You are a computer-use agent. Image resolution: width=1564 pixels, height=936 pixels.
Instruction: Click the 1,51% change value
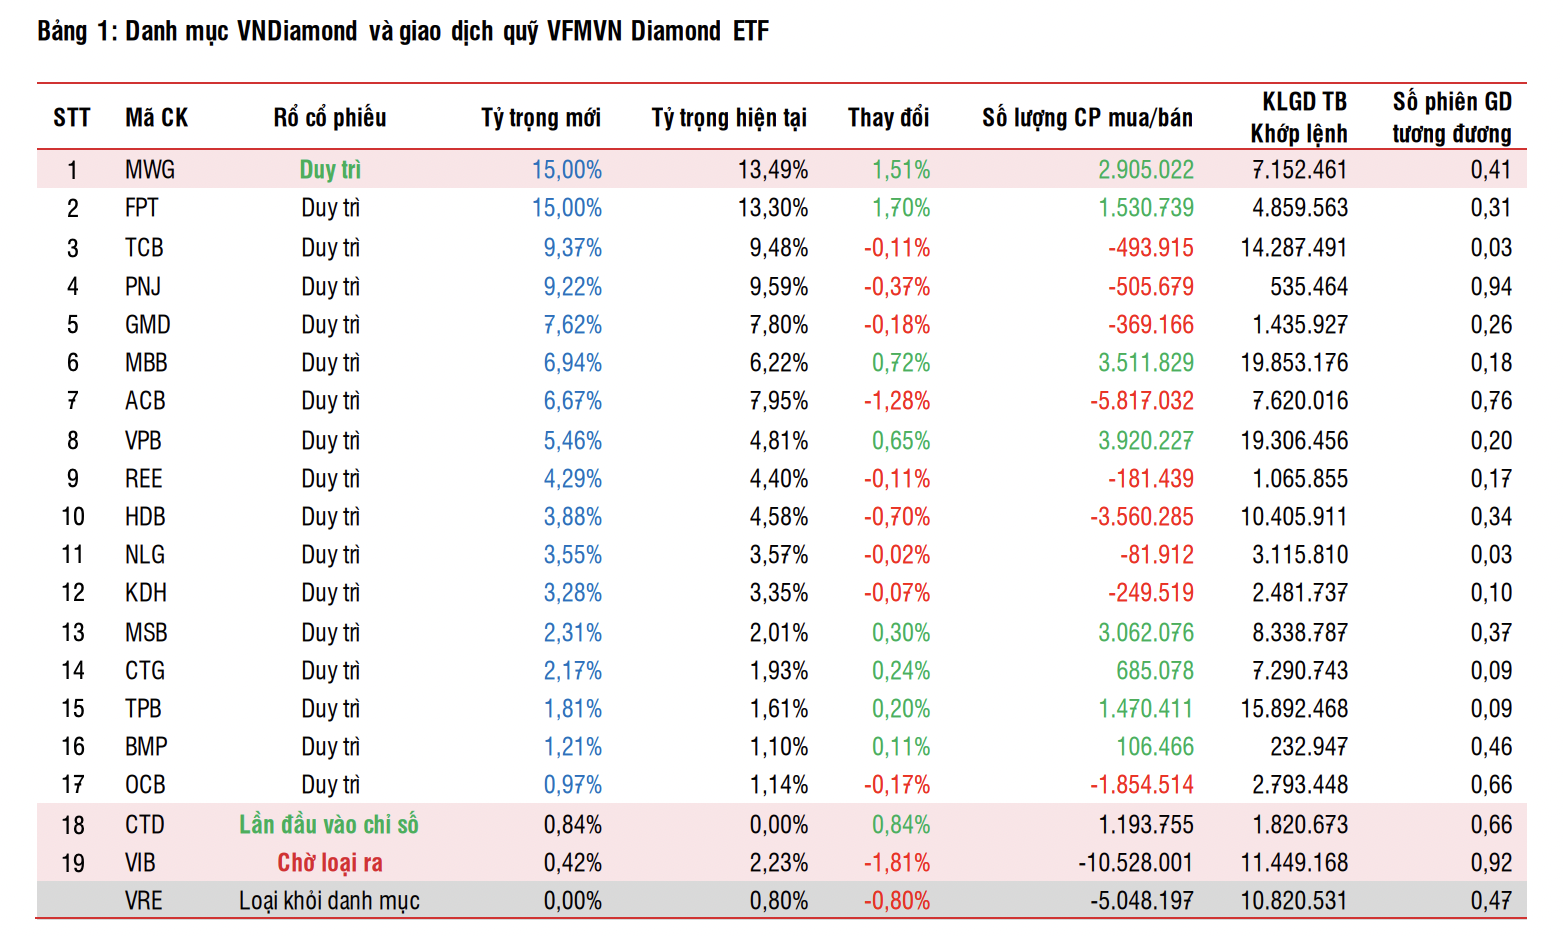pyautogui.click(x=901, y=170)
